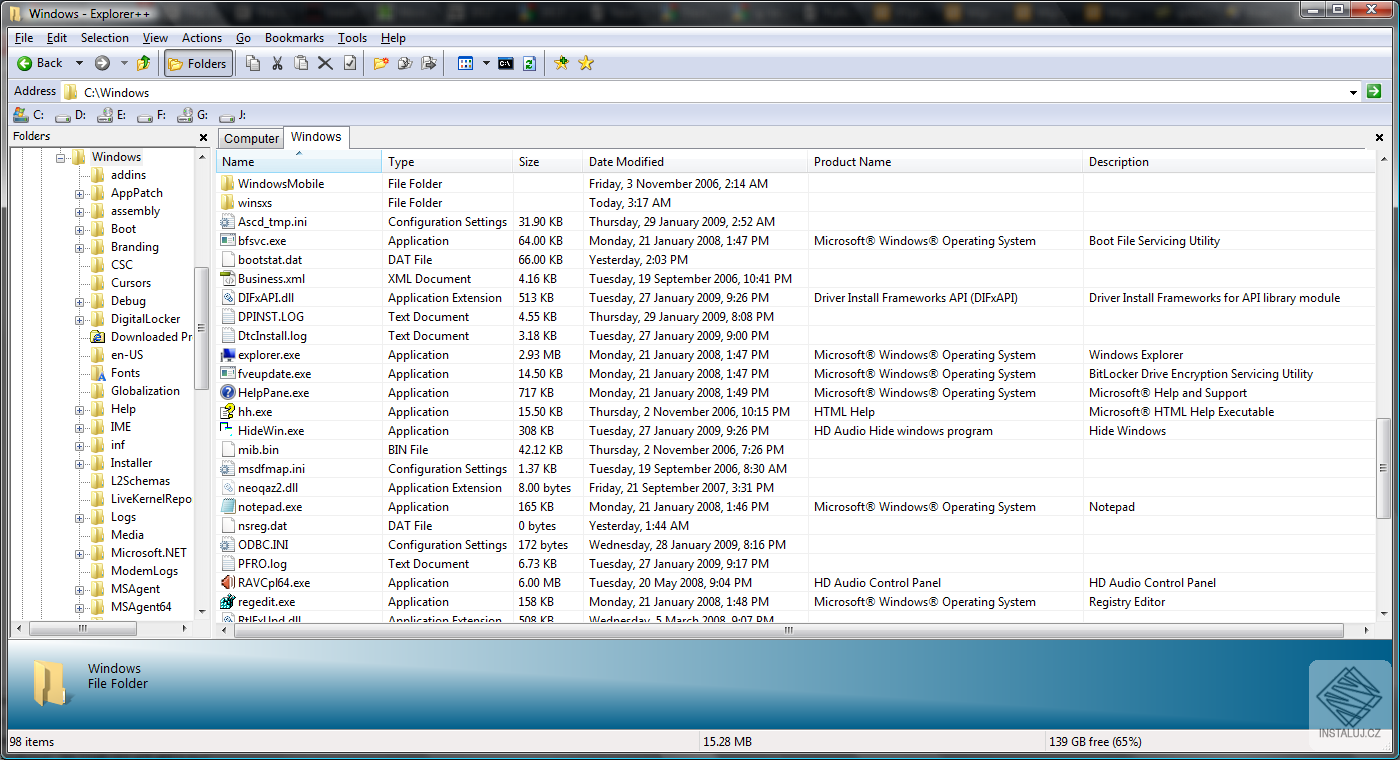This screenshot has height=760, width=1400.
Task: Click the green Go arrow button
Action: click(x=1374, y=91)
